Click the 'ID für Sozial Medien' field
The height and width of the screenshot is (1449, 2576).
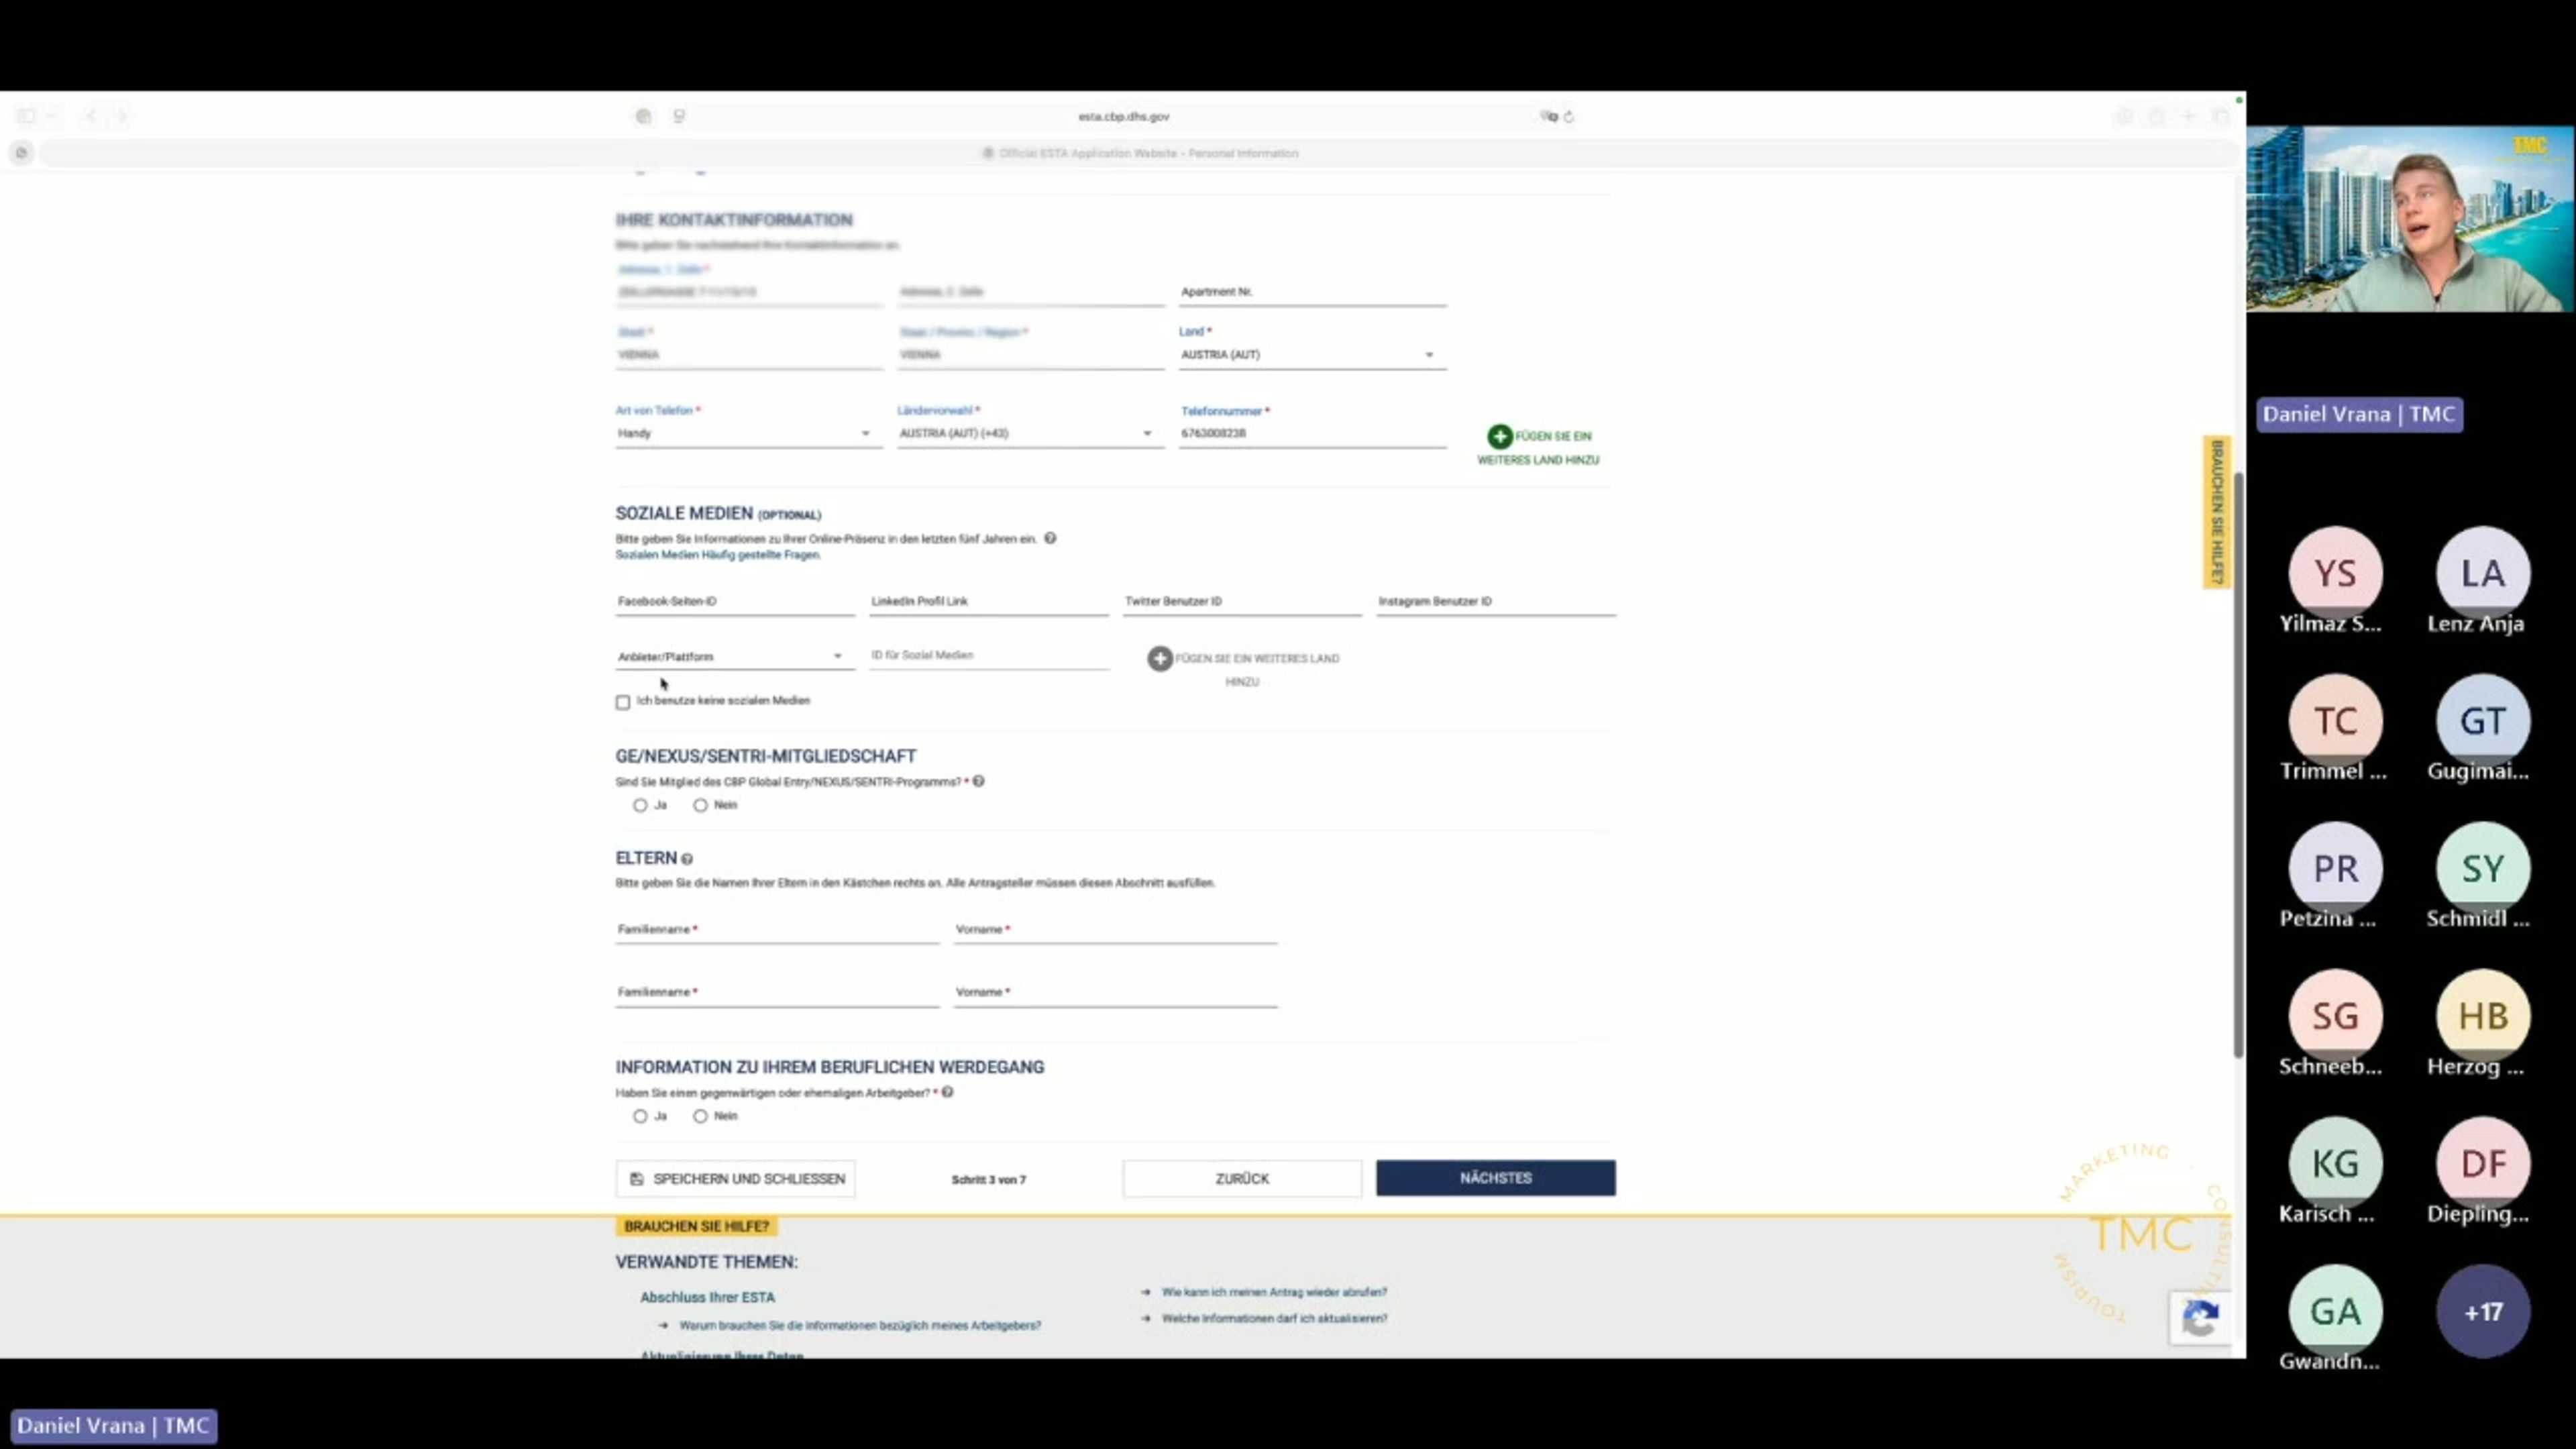pos(989,655)
